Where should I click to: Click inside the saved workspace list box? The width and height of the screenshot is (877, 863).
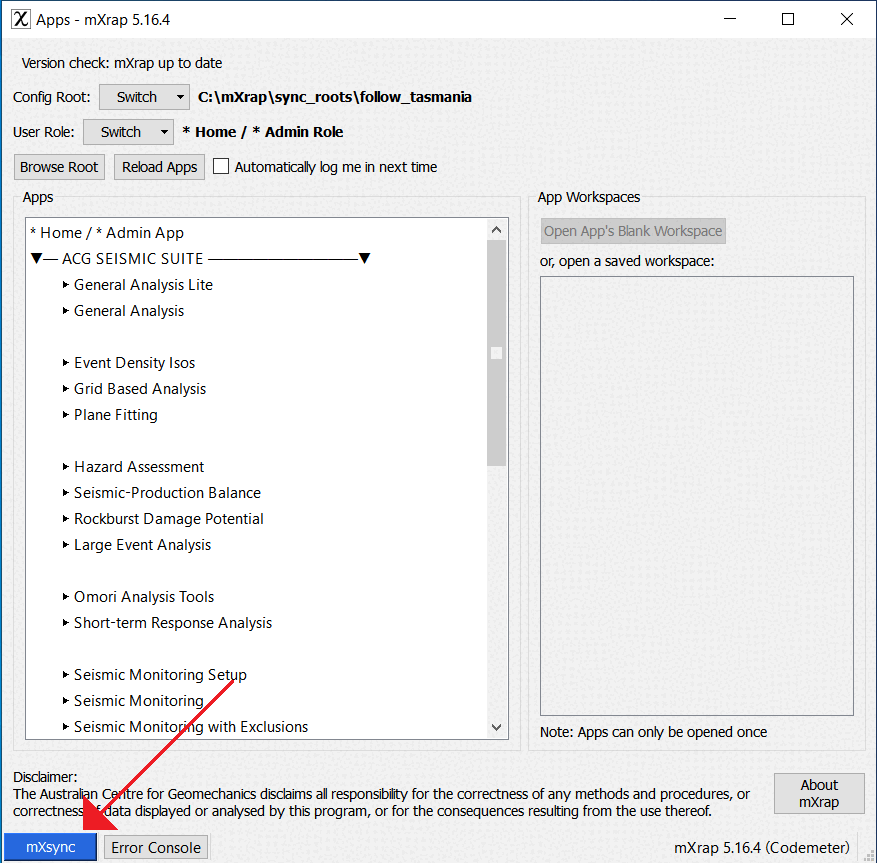[697, 496]
